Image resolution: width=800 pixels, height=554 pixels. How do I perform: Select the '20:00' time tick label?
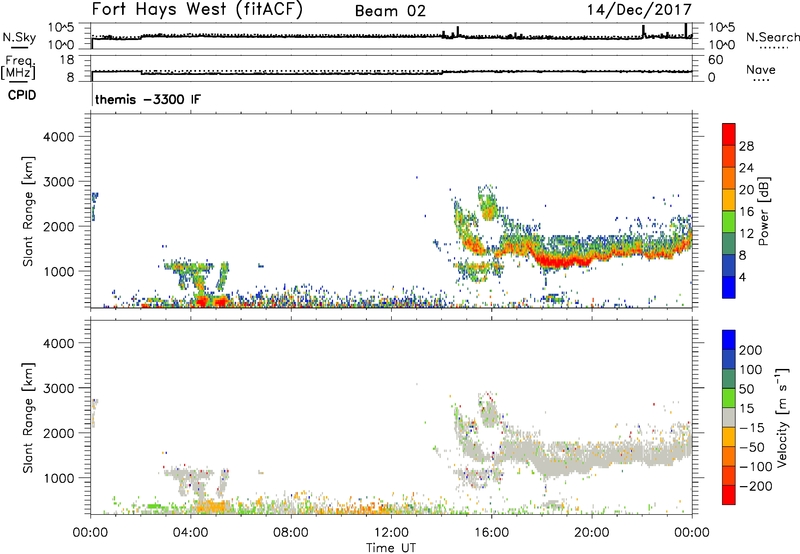(x=591, y=533)
